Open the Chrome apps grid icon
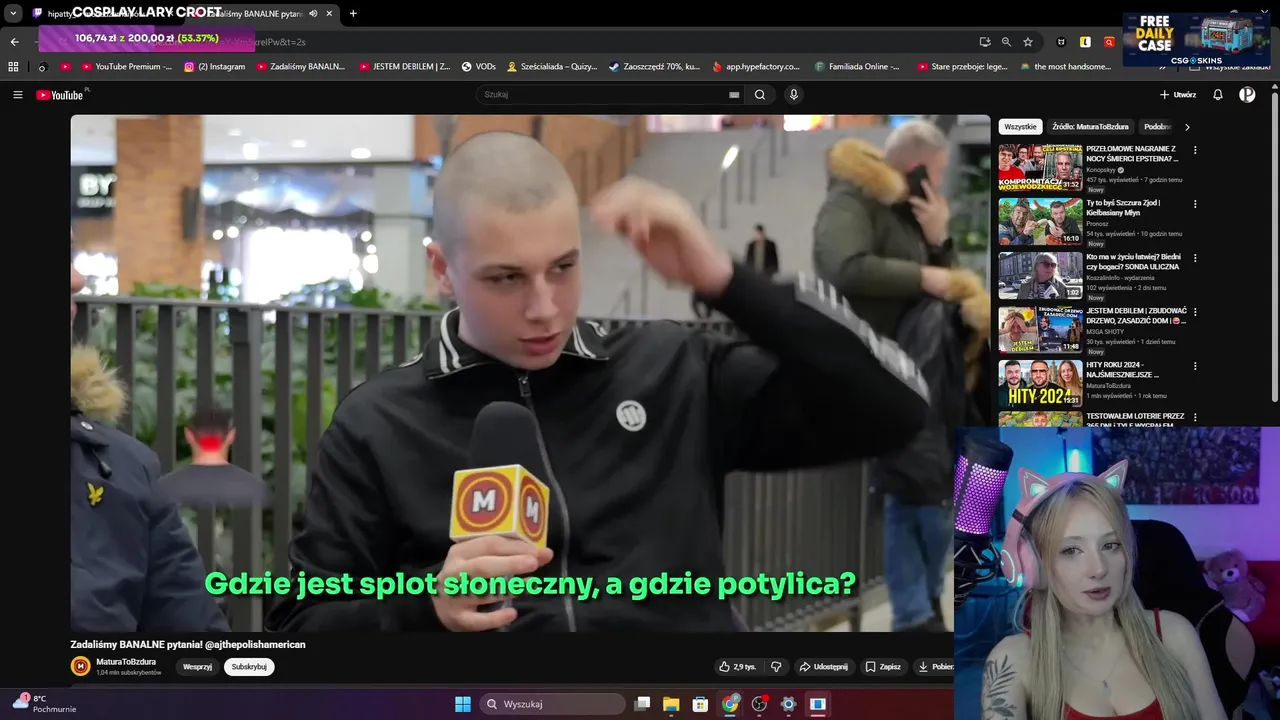 tap(13, 67)
